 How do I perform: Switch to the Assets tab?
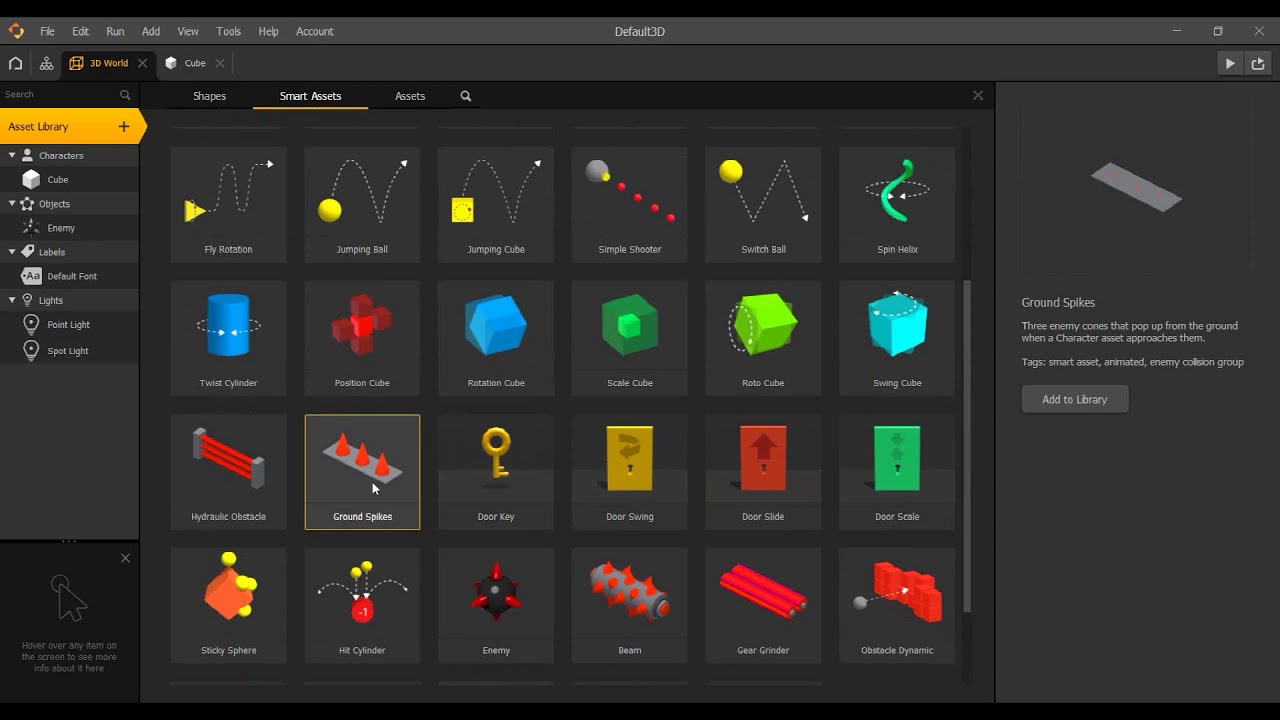pyautogui.click(x=410, y=96)
